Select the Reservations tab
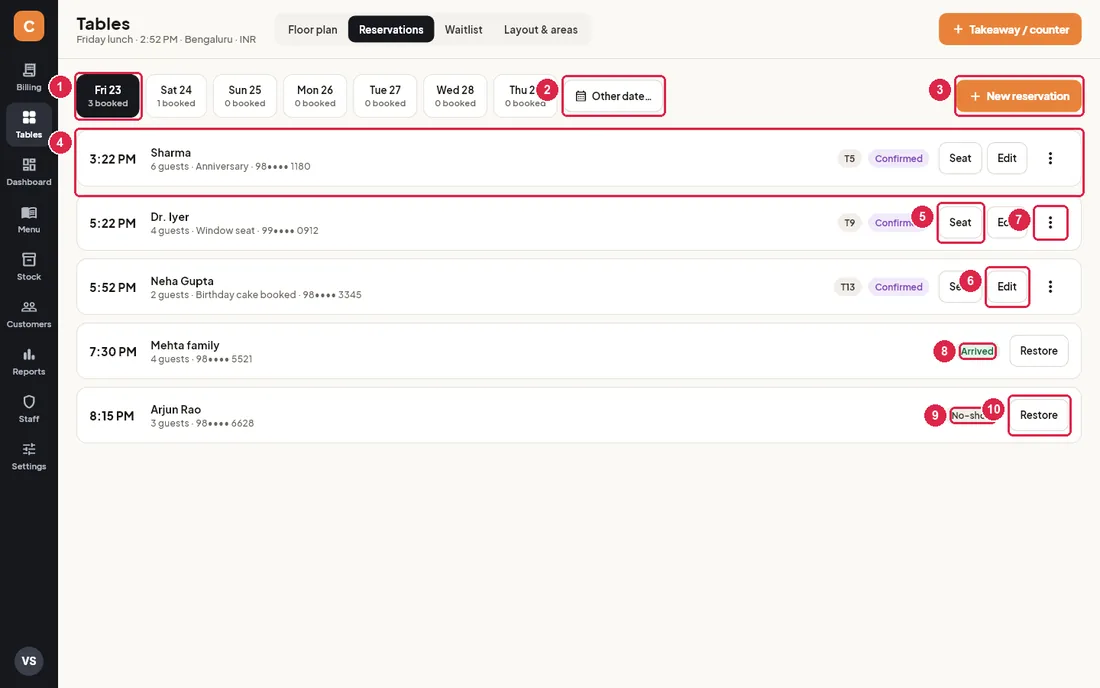 [x=391, y=29]
